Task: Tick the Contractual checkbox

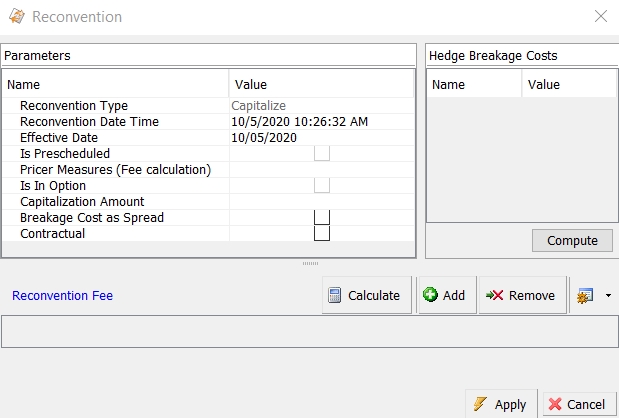Action: pyautogui.click(x=322, y=233)
